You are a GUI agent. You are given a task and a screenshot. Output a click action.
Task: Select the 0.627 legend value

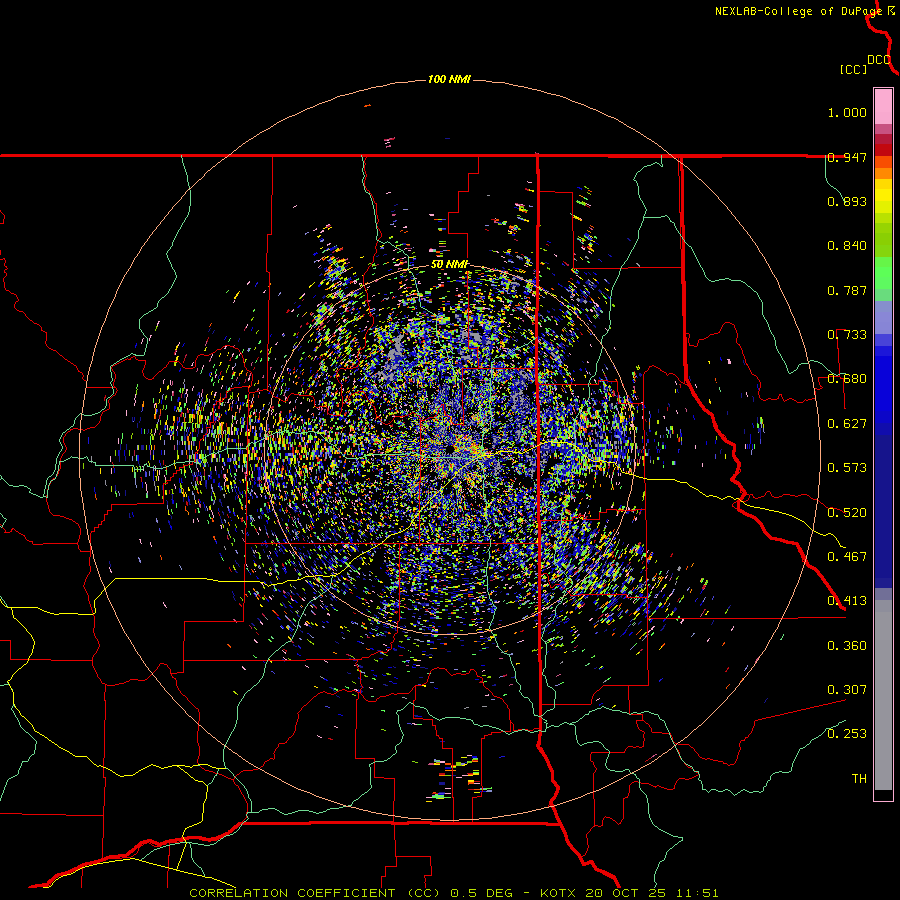pos(847,424)
